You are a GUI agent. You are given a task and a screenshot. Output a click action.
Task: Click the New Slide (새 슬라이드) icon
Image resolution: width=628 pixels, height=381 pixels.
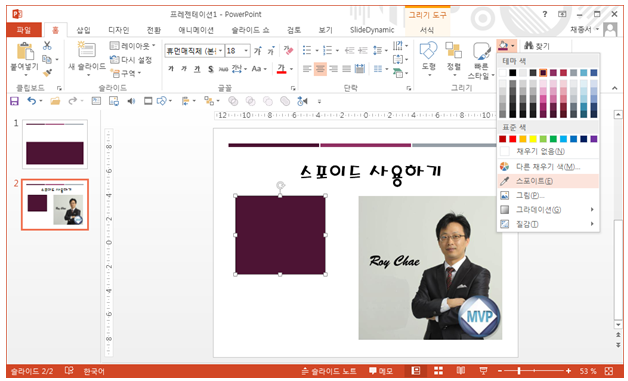(x=86, y=49)
